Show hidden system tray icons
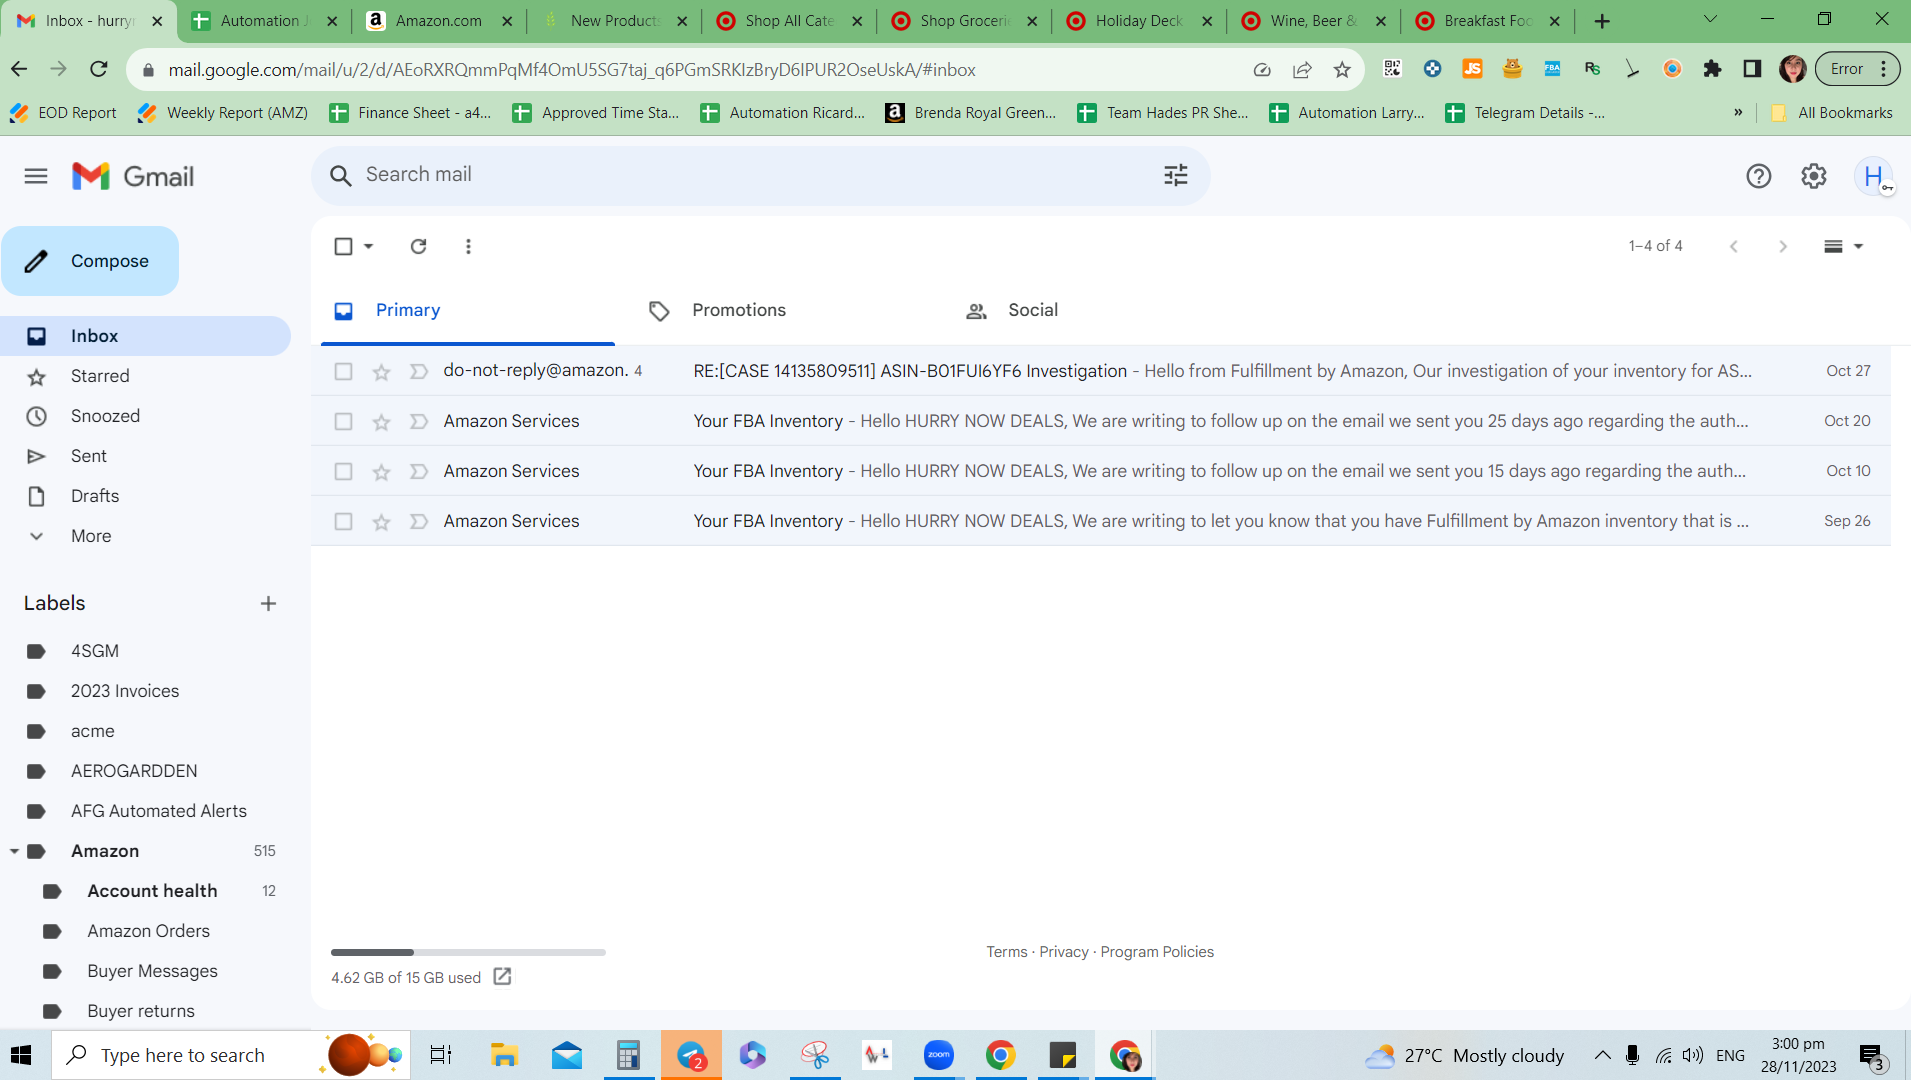Viewport: 1911px width, 1080px height. [x=1602, y=1055]
